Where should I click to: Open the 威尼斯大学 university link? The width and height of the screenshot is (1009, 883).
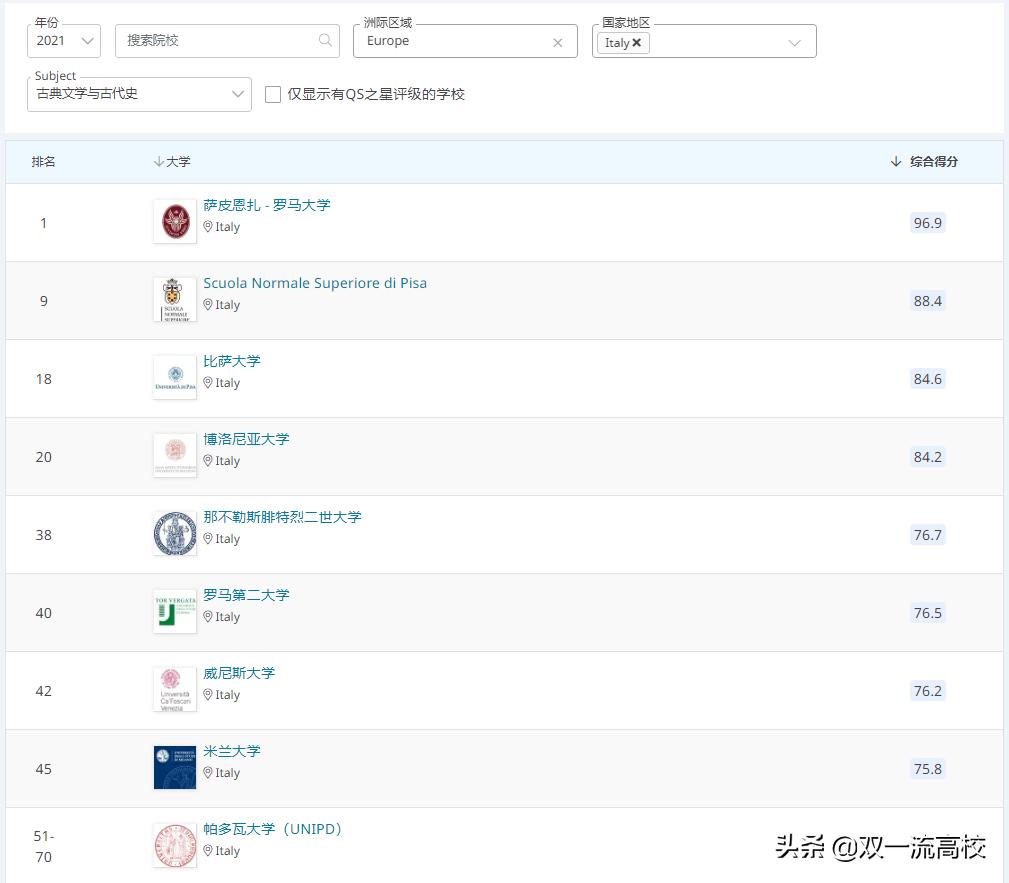click(240, 672)
